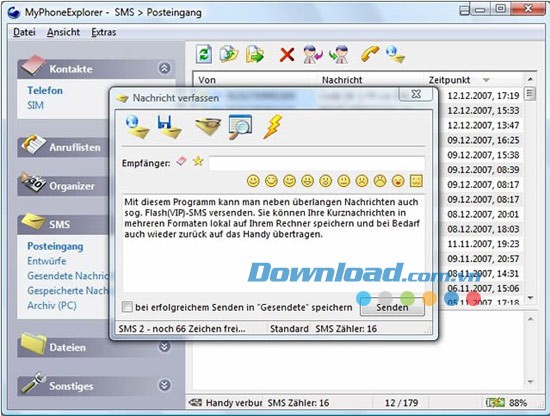Click the star favorites icon beside Empfänger
550x416 pixels.
198,161
